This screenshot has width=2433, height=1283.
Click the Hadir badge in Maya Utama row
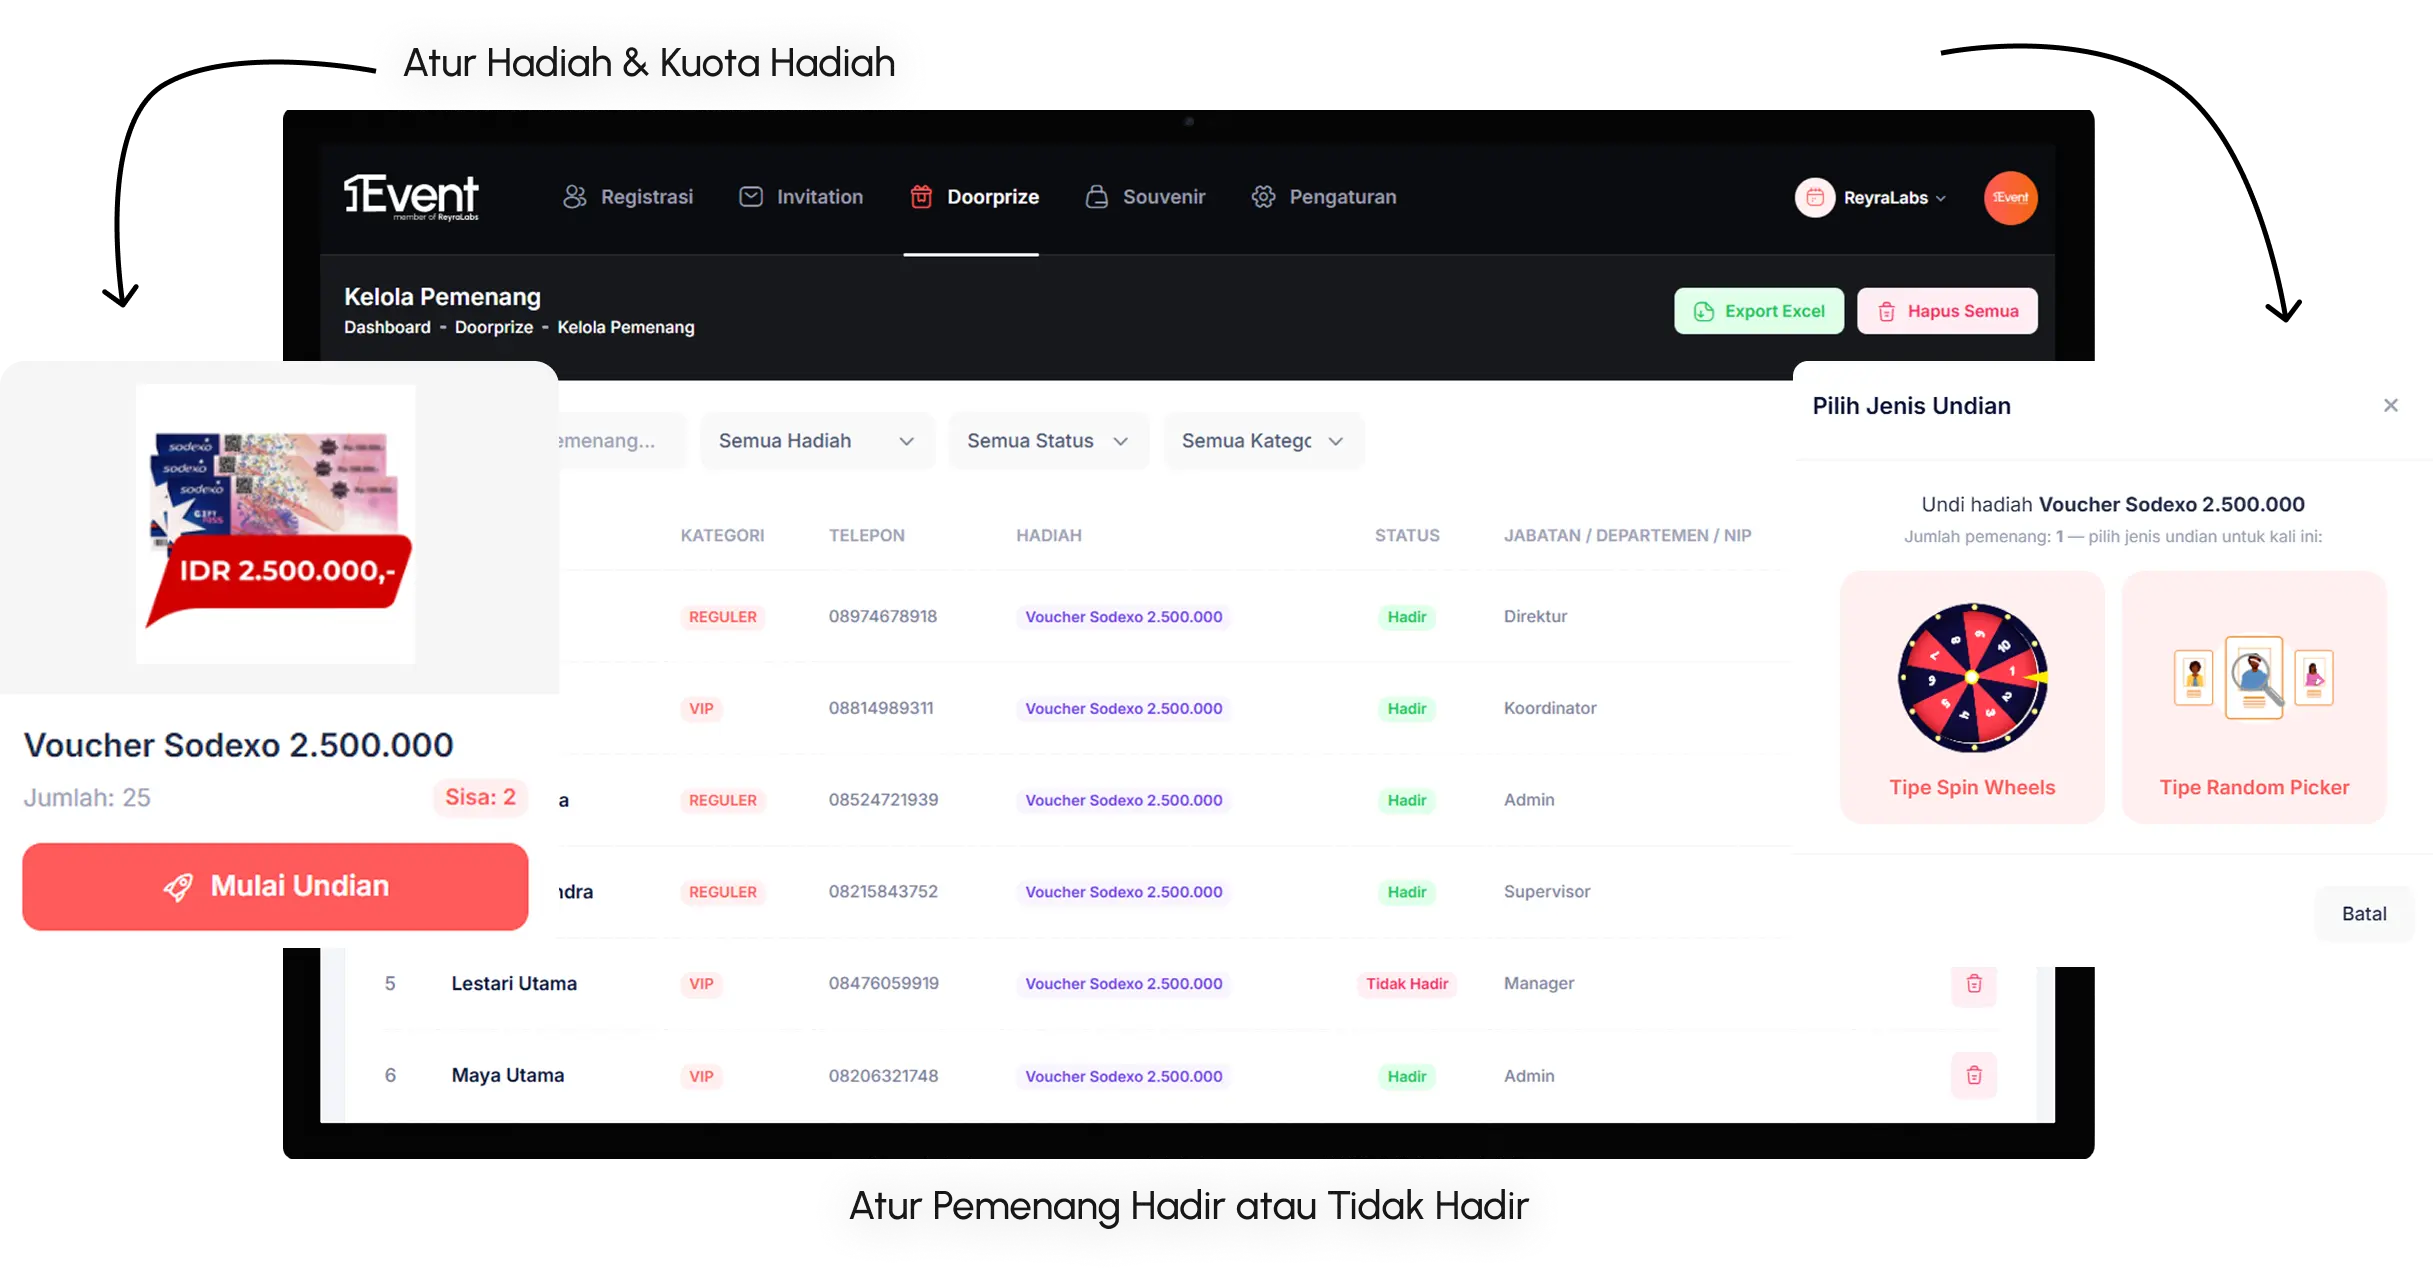tap(1407, 1076)
